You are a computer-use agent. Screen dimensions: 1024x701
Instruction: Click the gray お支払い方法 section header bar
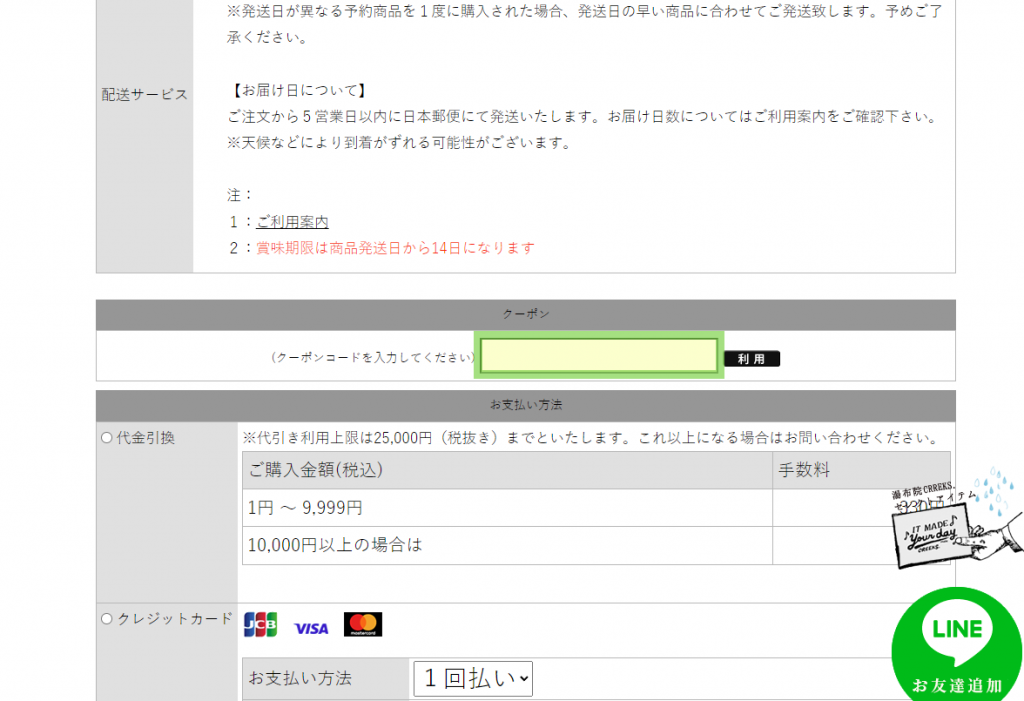tap(525, 405)
